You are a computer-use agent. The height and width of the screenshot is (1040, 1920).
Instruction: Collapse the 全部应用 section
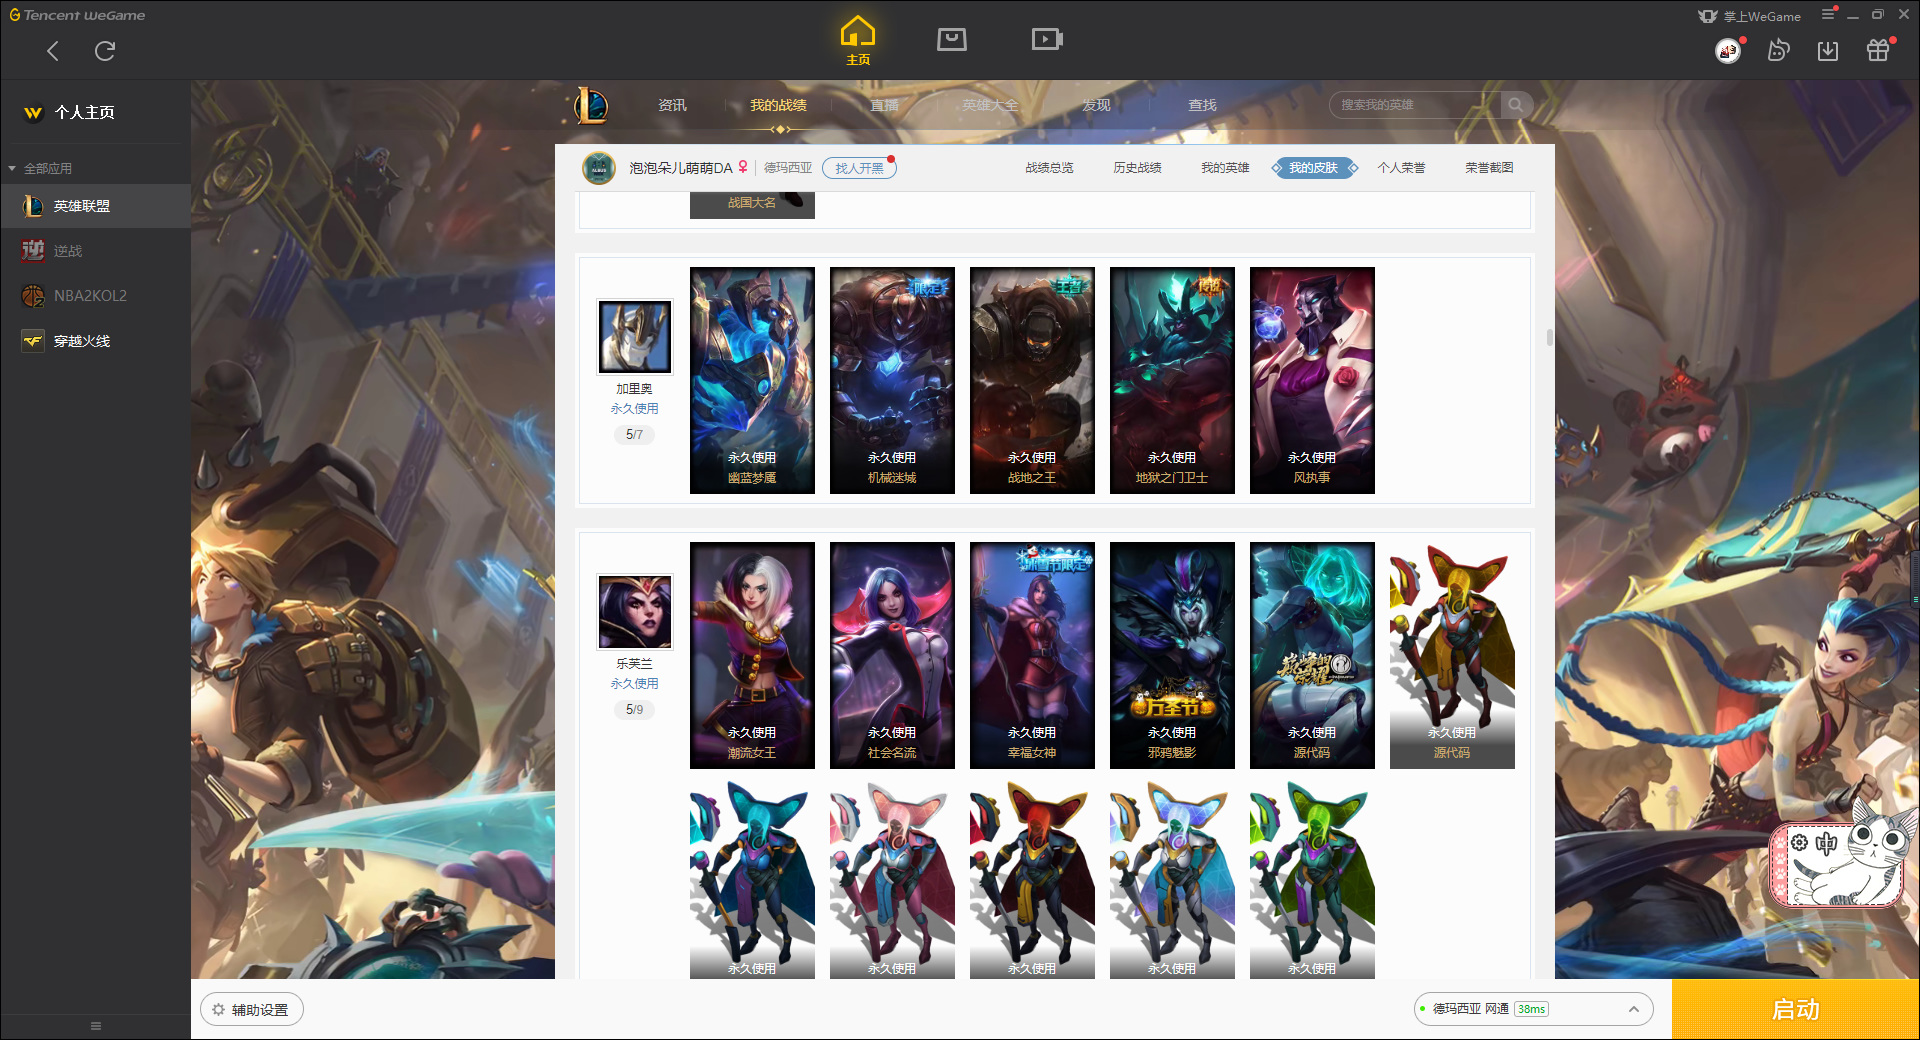(x=40, y=168)
